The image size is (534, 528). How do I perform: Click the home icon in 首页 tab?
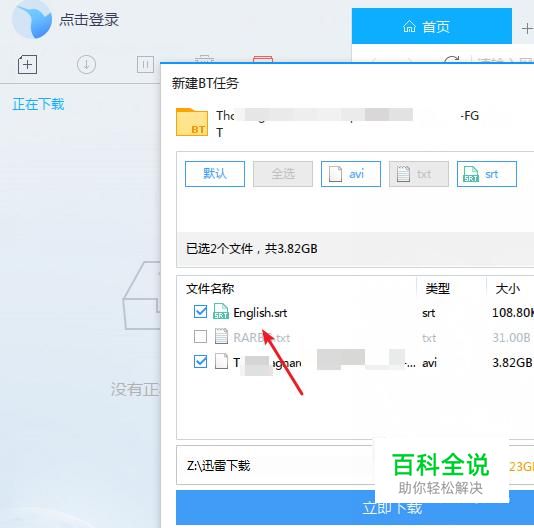click(409, 26)
